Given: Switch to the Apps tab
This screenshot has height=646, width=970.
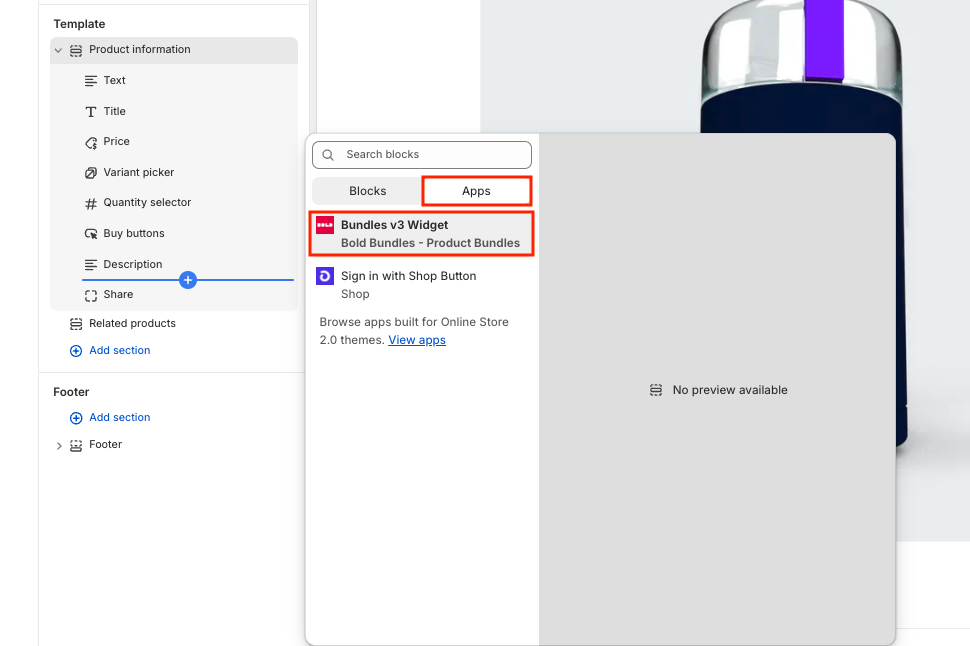Looking at the screenshot, I should 476,191.
